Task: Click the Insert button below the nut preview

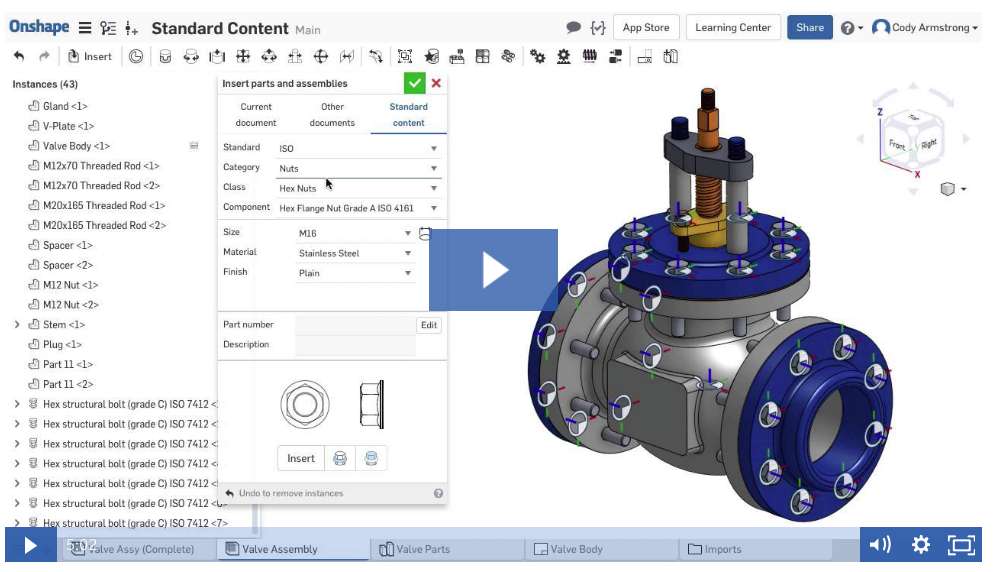Action: pyautogui.click(x=301, y=458)
